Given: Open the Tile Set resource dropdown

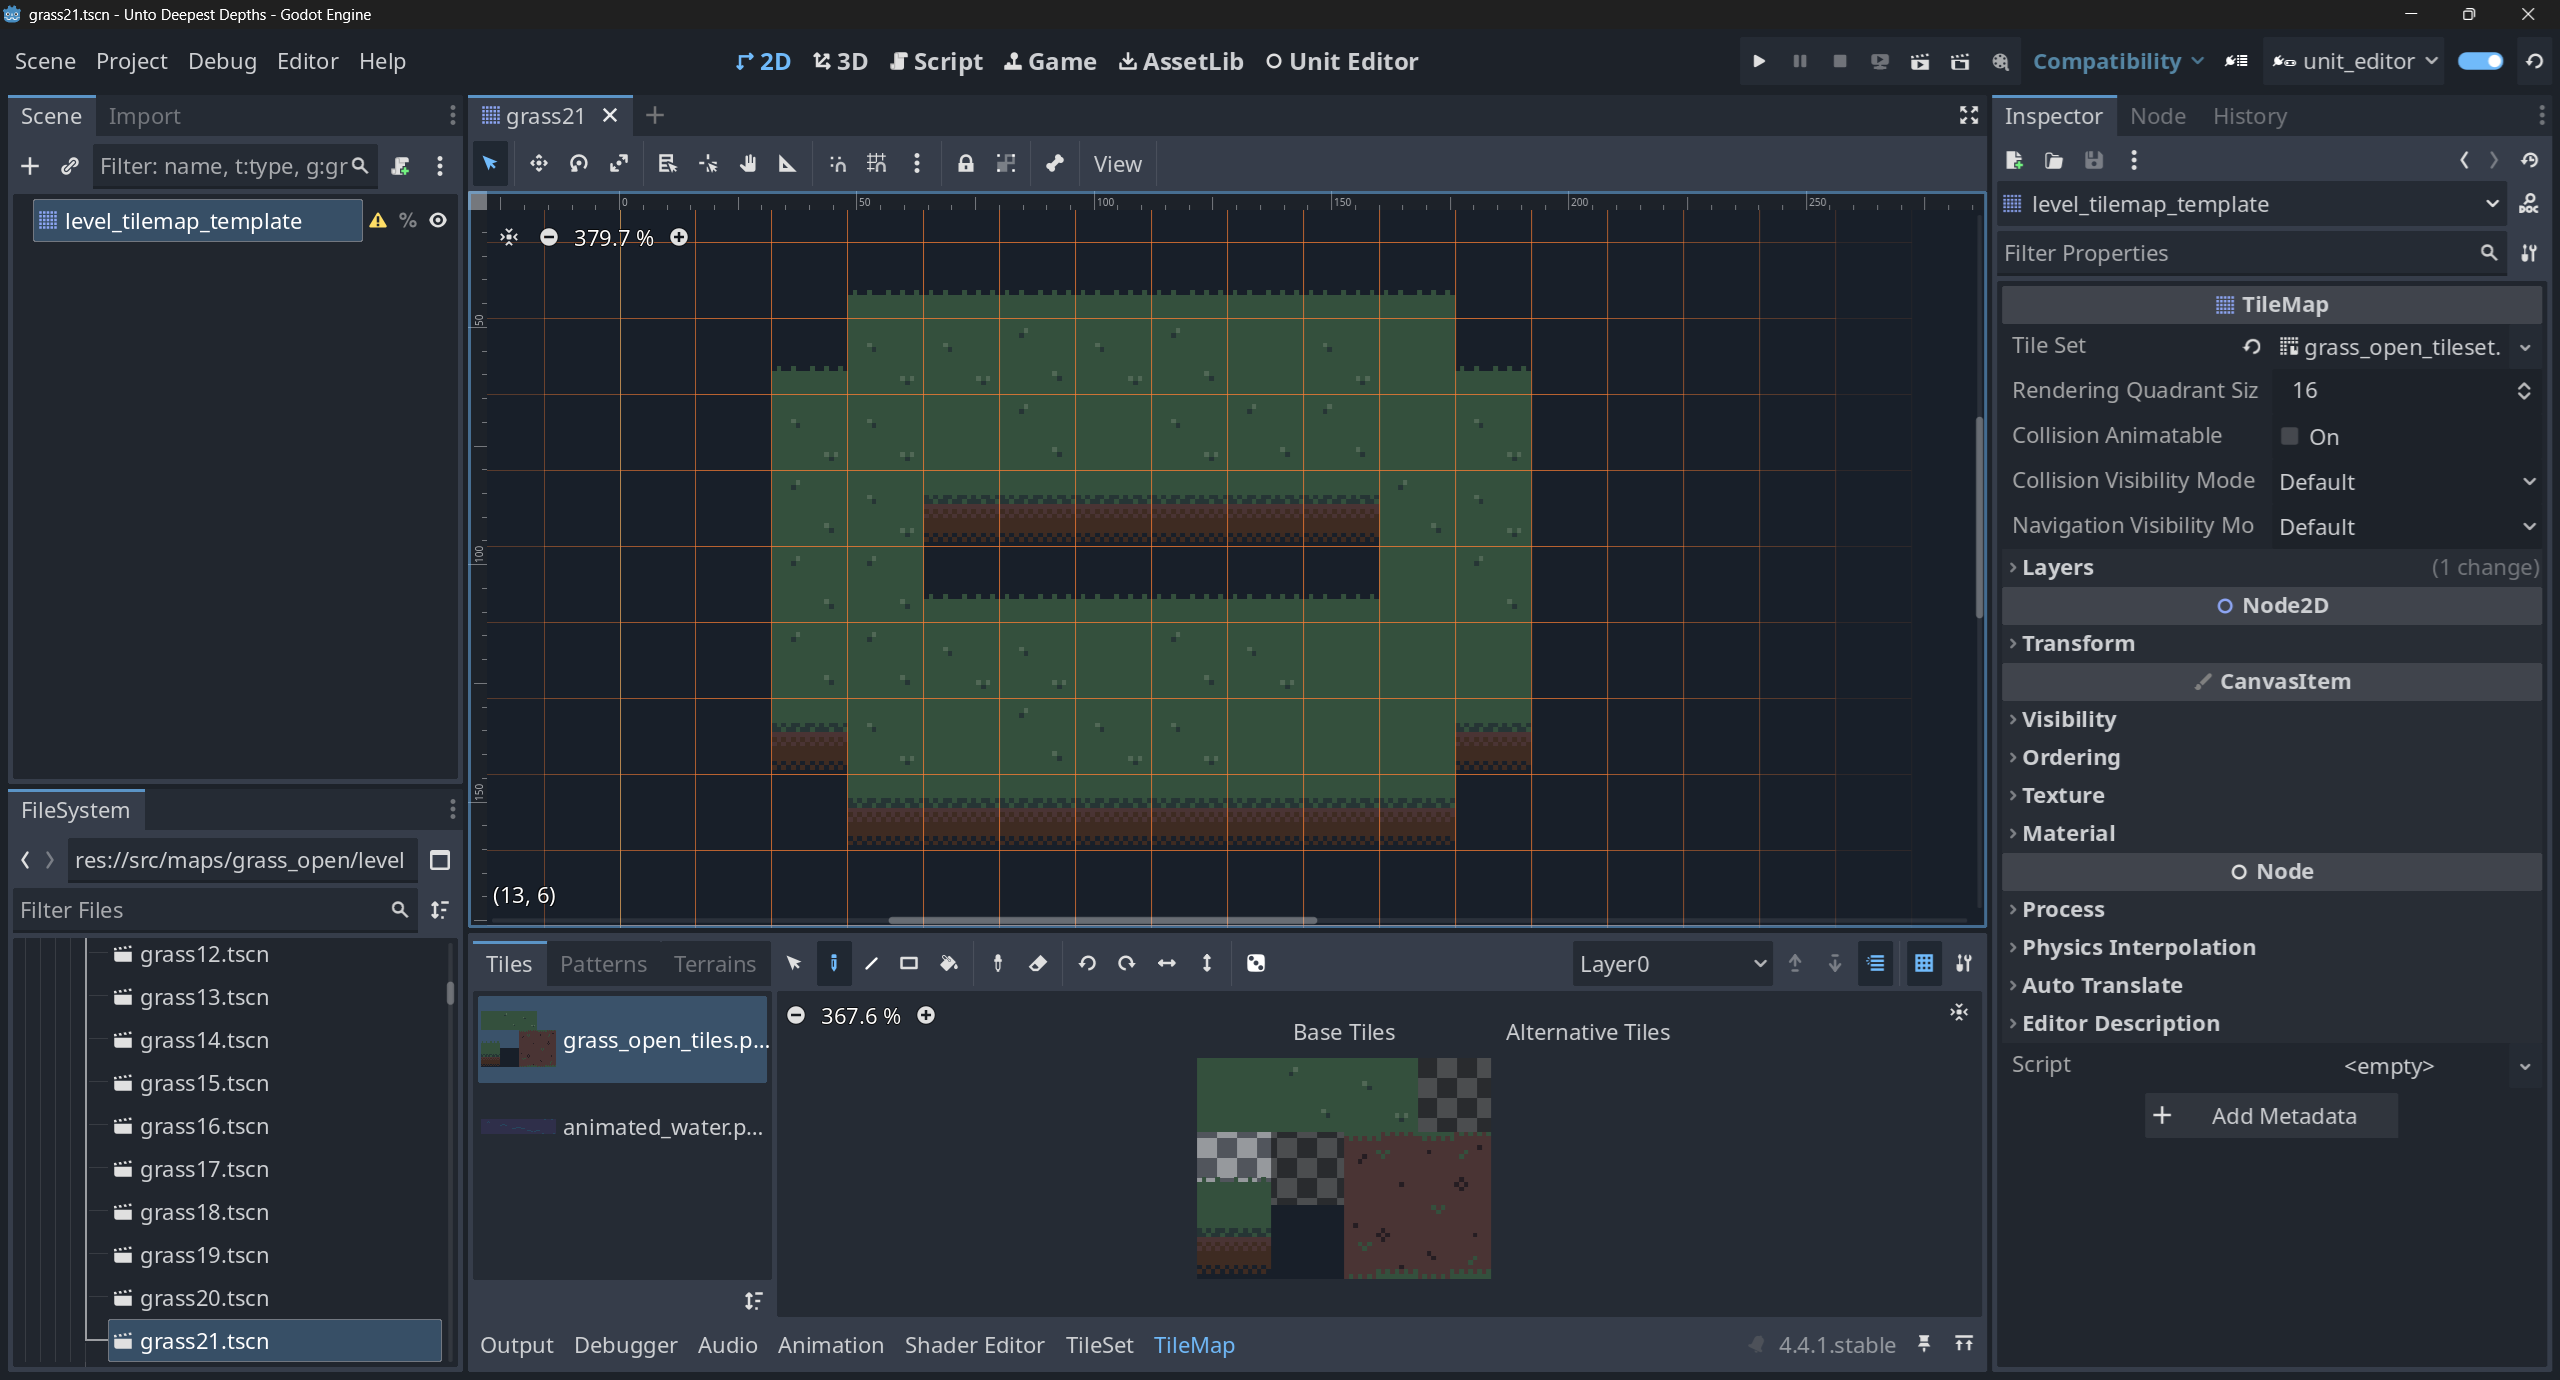Looking at the screenshot, I should (2525, 347).
